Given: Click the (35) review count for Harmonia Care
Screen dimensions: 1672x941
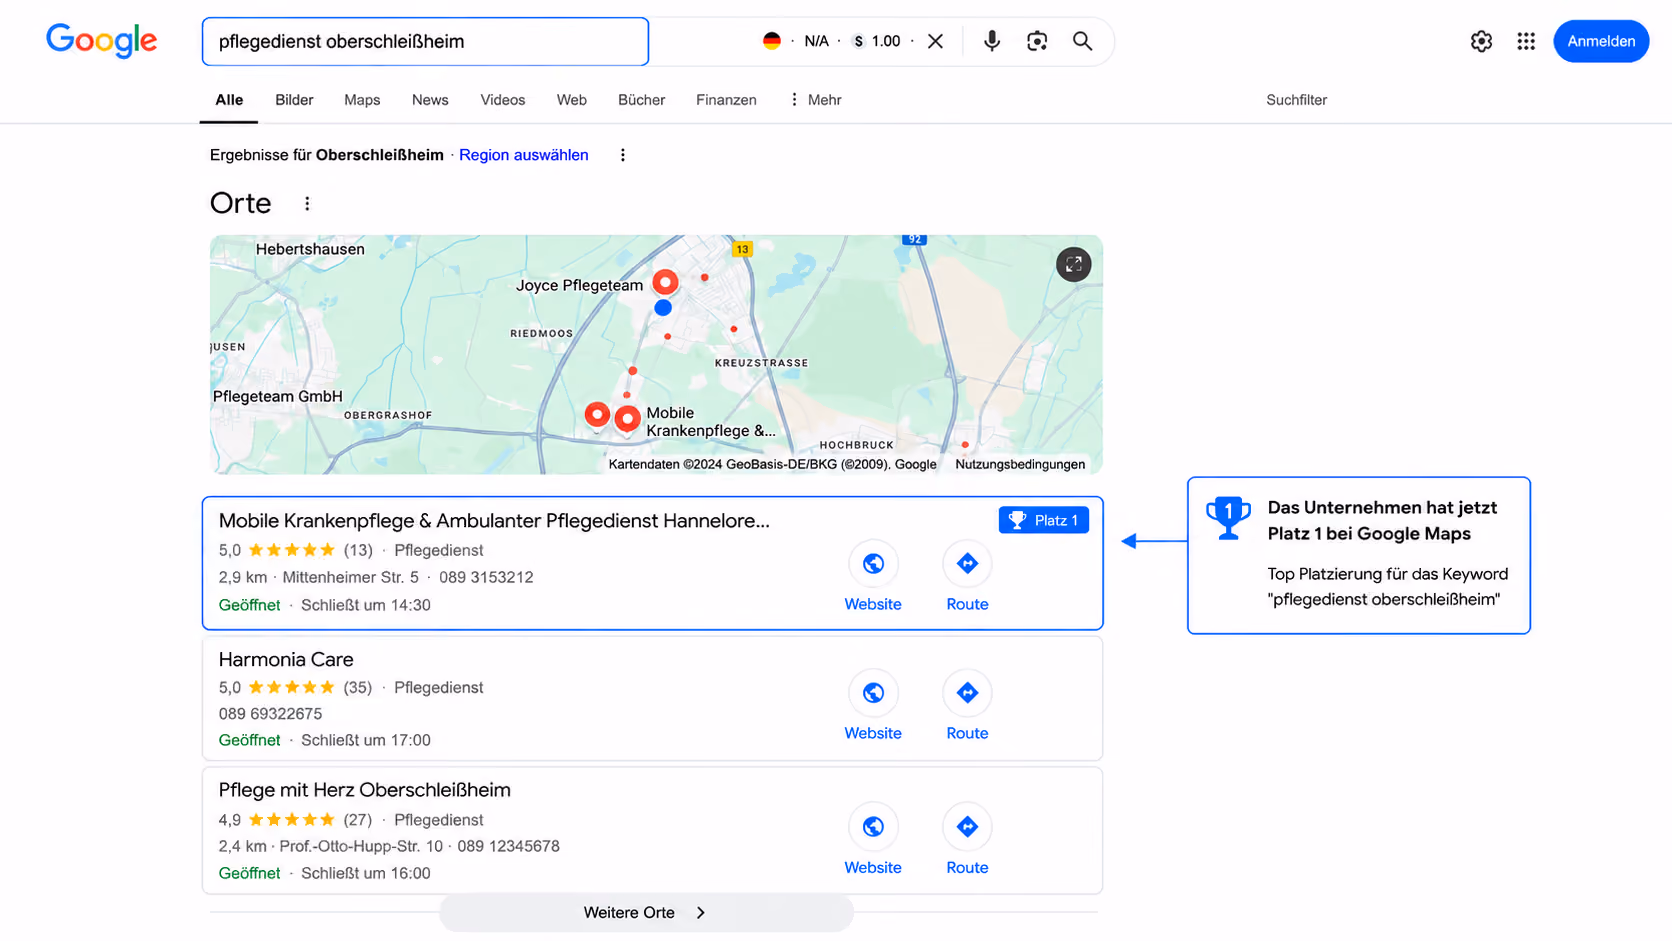Looking at the screenshot, I should click(x=358, y=688).
